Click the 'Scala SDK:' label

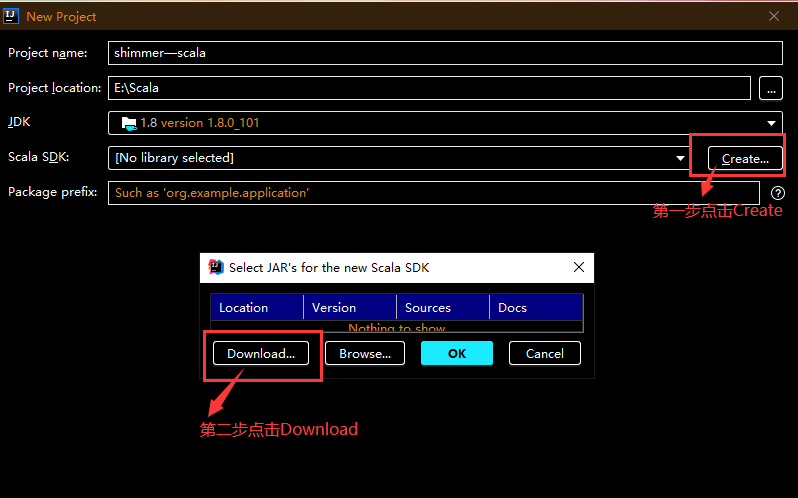[x=38, y=157]
